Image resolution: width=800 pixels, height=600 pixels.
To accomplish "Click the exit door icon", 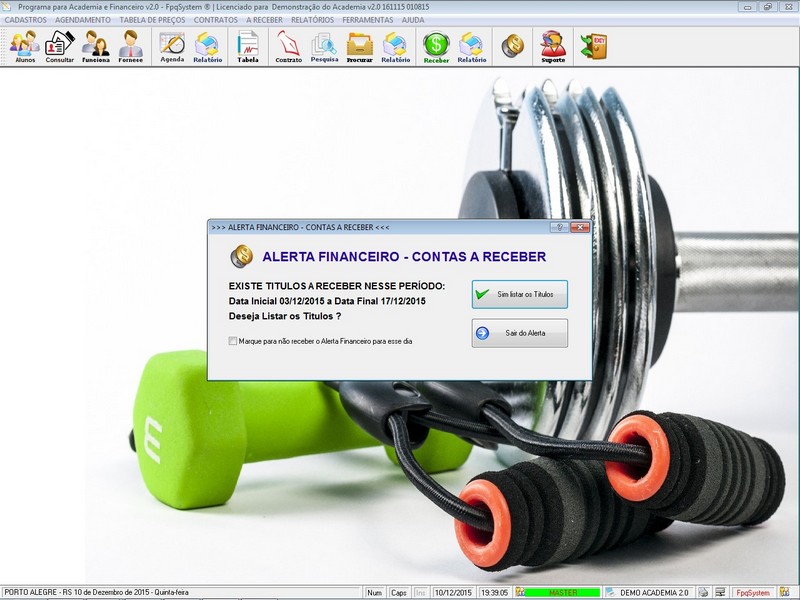I will pos(594,46).
